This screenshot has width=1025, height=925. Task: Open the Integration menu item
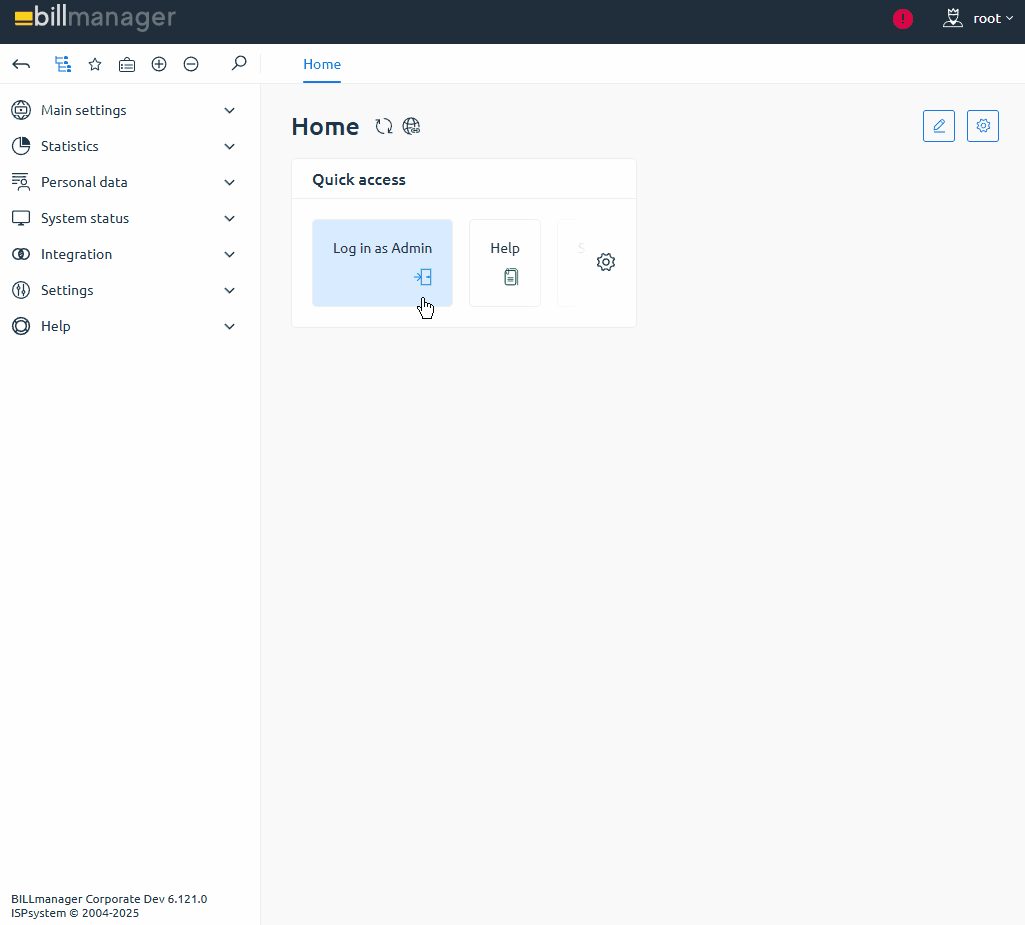tap(76, 254)
